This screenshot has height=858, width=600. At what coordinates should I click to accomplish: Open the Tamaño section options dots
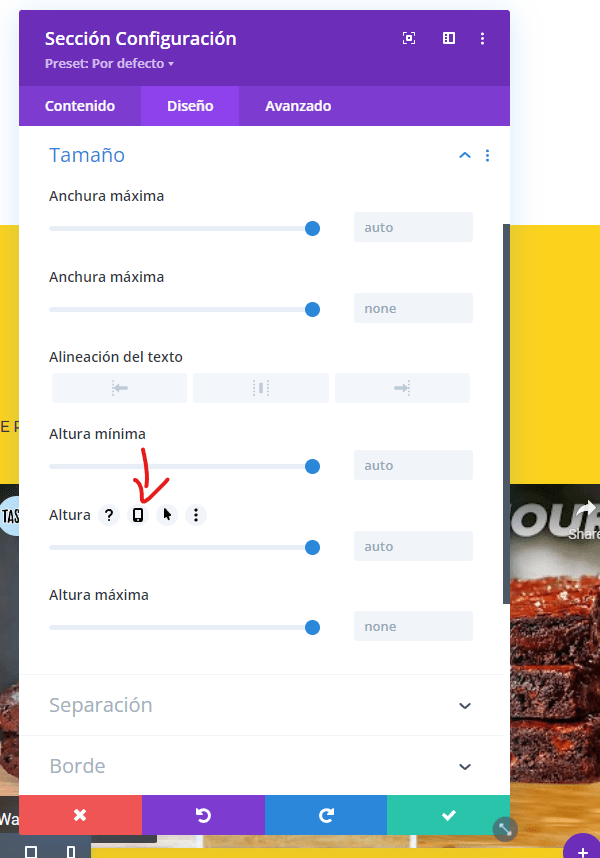point(487,155)
